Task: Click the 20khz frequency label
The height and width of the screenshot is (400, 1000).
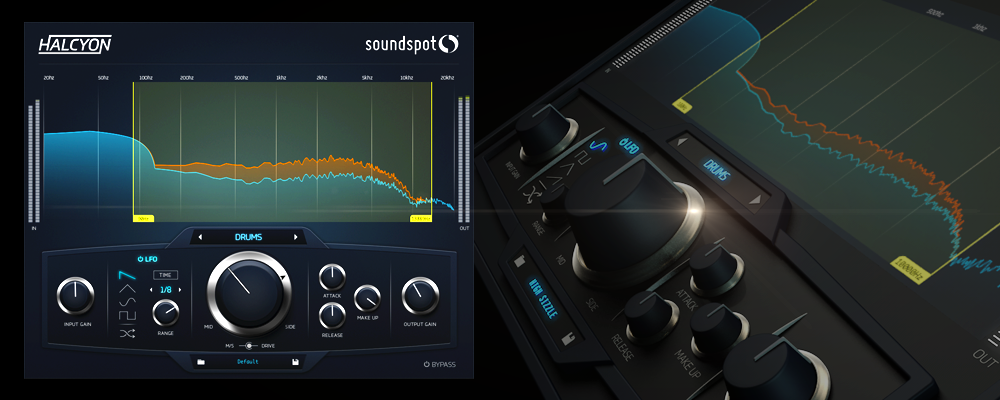Action: (x=447, y=78)
